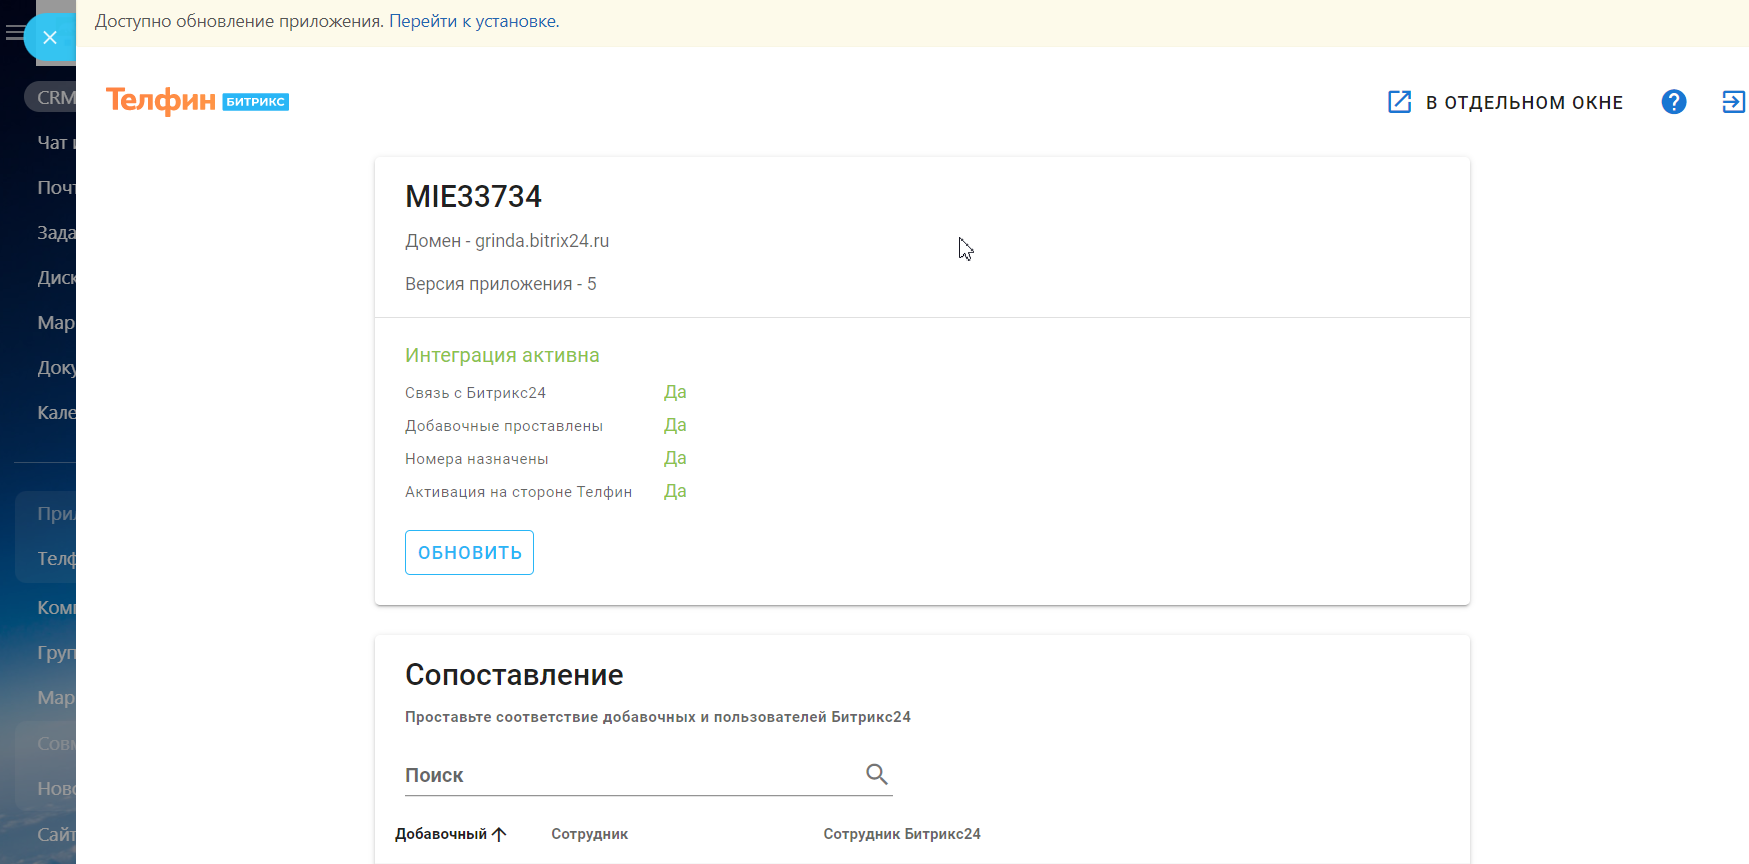Click the search magnifier icon

pos(876,774)
